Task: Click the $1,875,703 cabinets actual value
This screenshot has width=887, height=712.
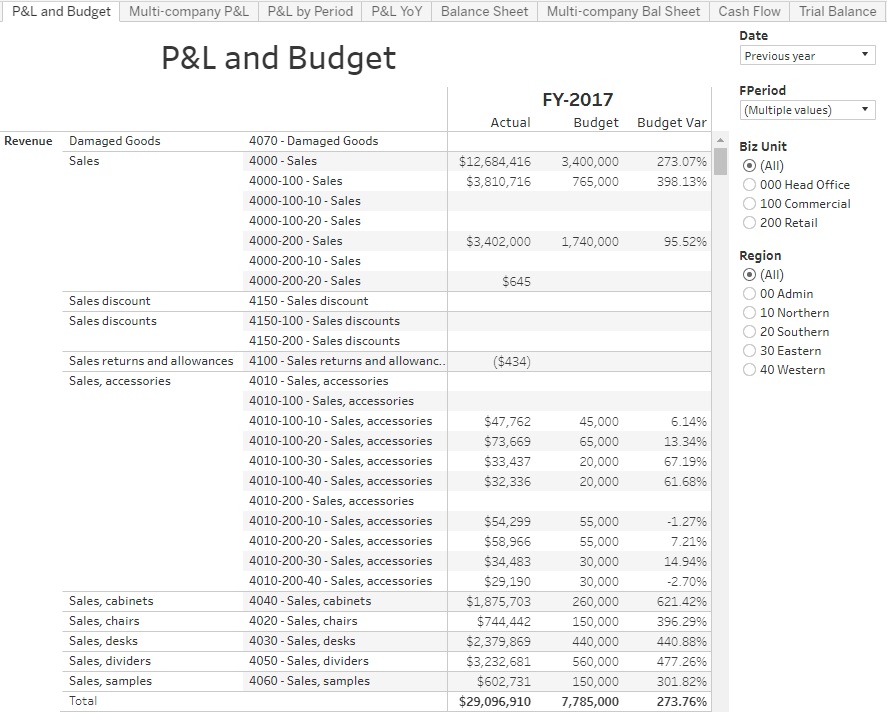Action: click(498, 602)
